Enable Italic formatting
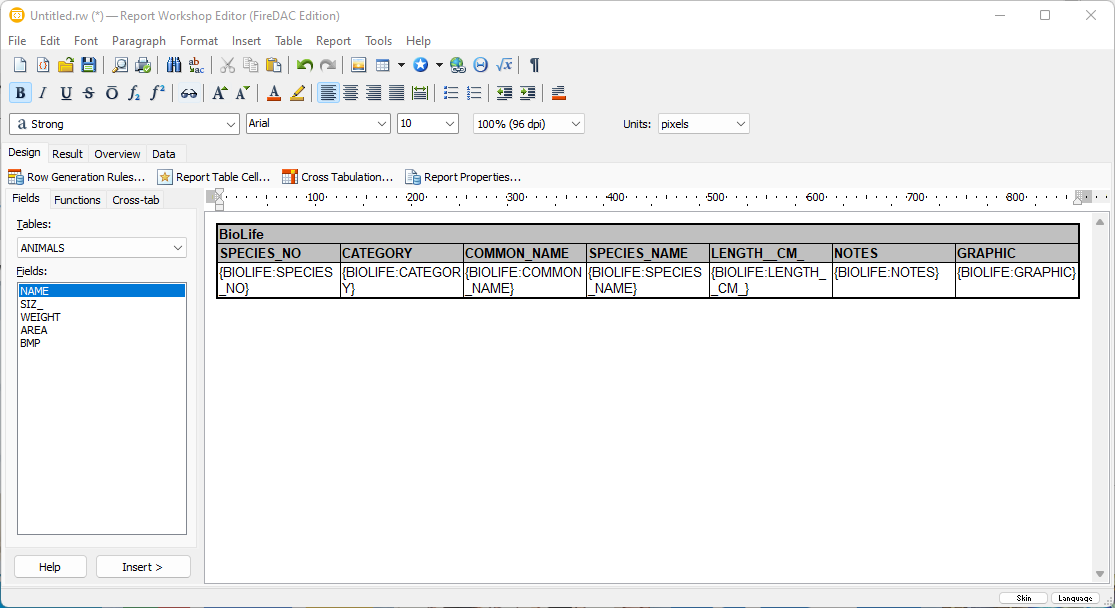This screenshot has height=608, width=1115. pos(43,92)
